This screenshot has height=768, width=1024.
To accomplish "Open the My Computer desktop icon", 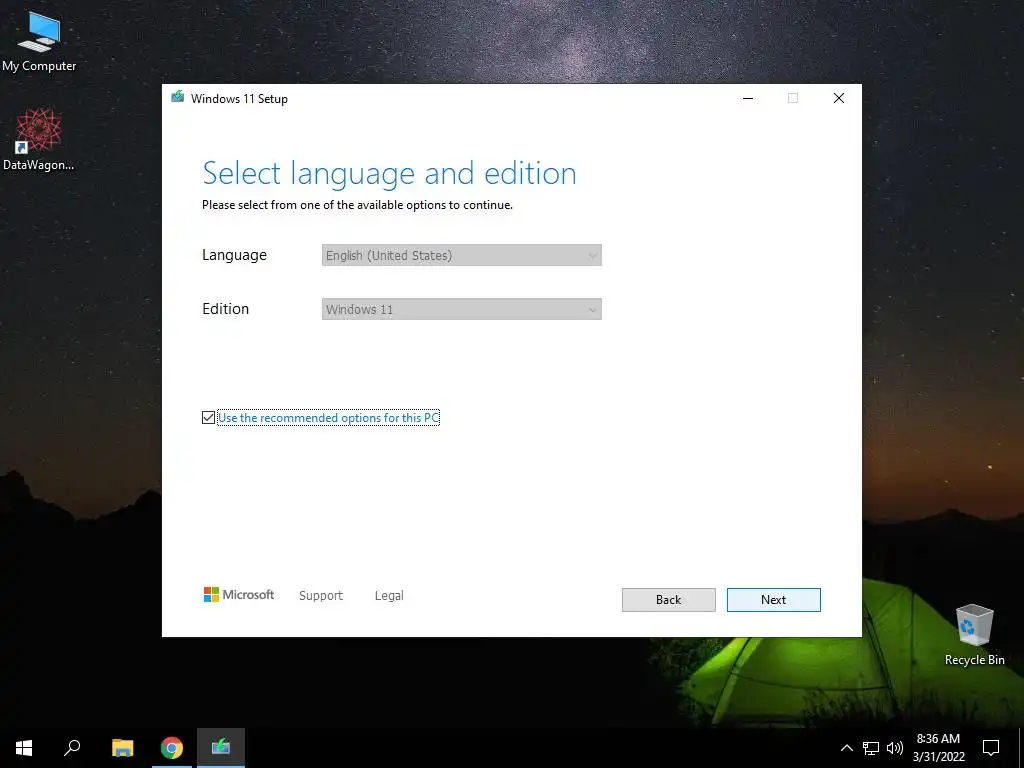I will click(39, 42).
